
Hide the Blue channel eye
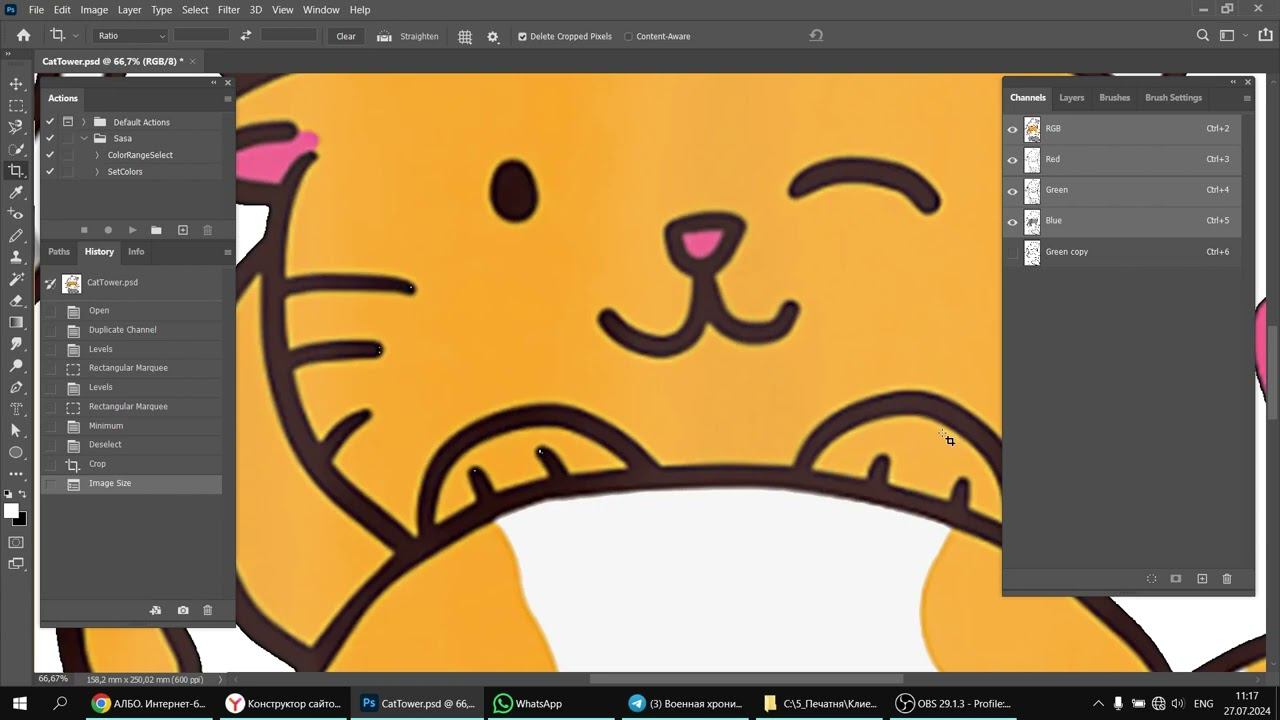tap(1012, 222)
